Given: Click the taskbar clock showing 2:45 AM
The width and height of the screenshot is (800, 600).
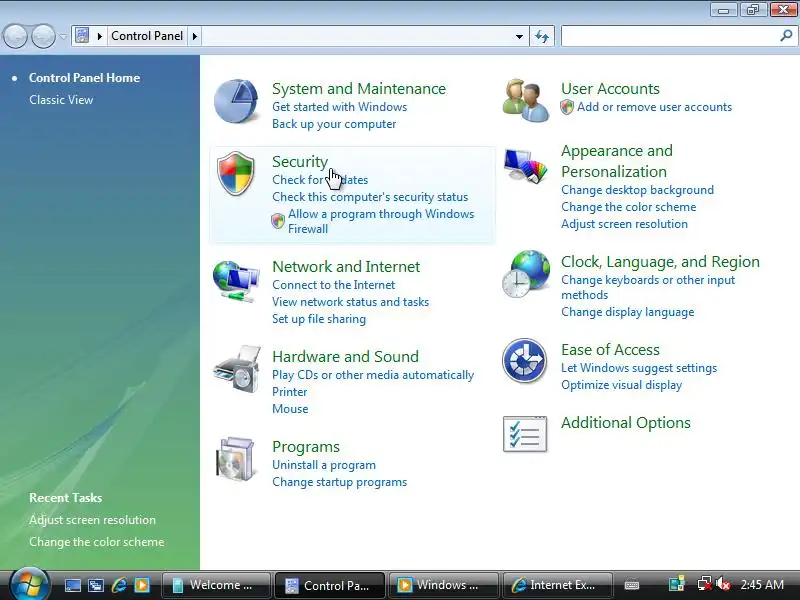Looking at the screenshot, I should point(762,585).
